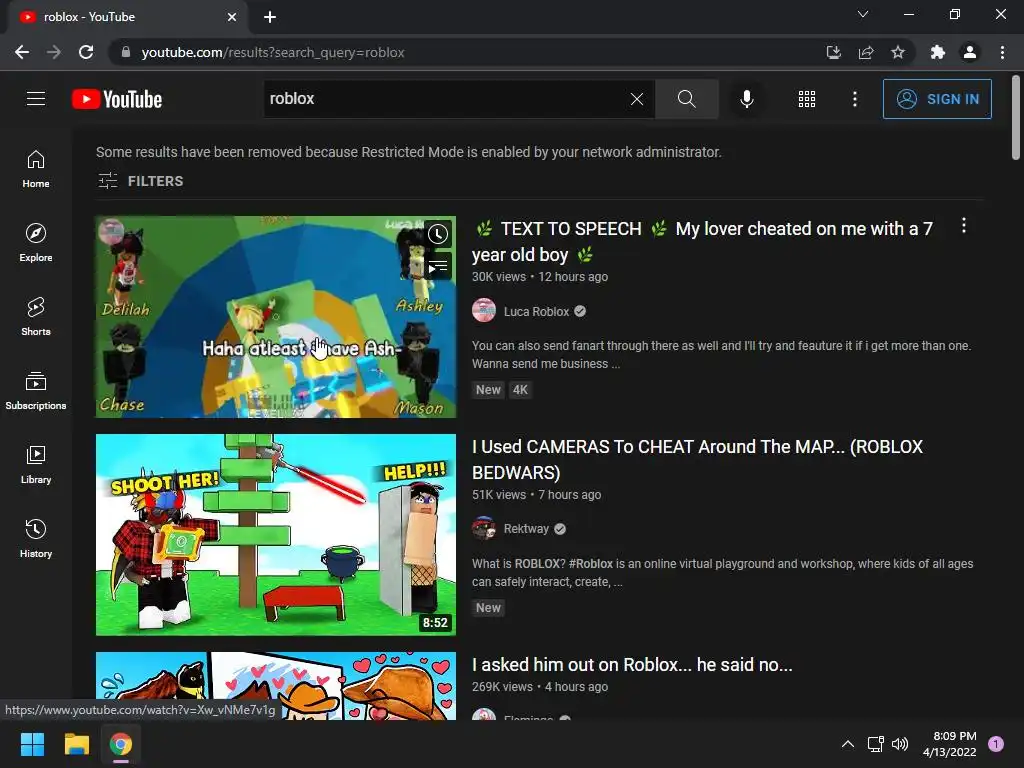Expand the FILTERS options
Screen dimensions: 1024x768
click(x=140, y=181)
